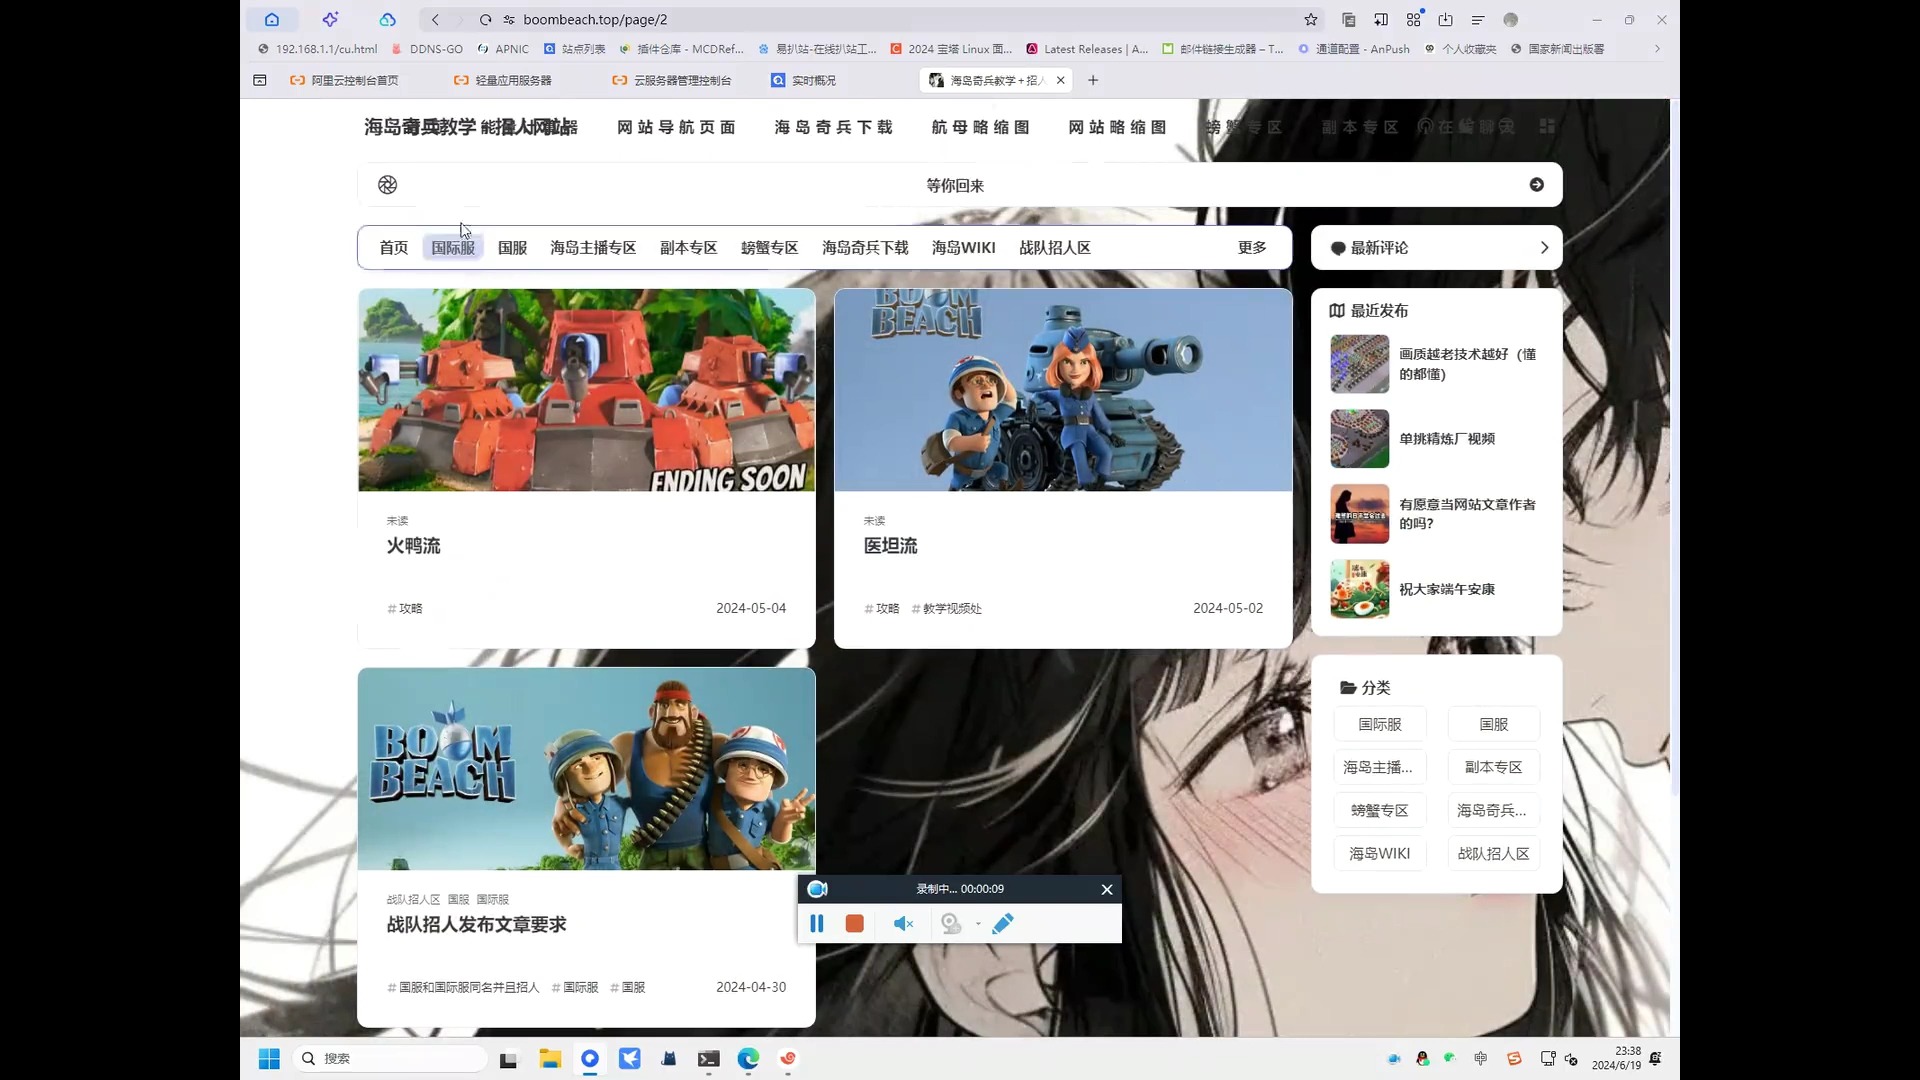Expand 最新评论 with the chevron
Screen dimensions: 1920x1080
(1544, 248)
